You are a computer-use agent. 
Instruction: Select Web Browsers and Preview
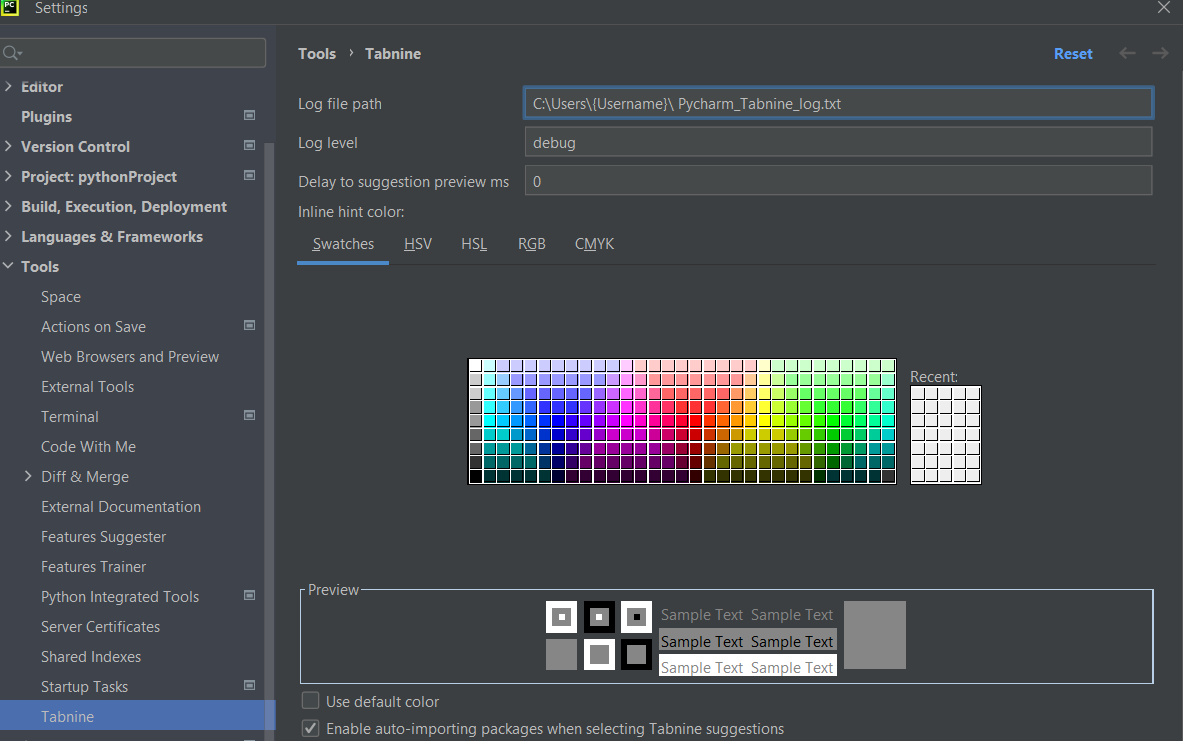[130, 357]
